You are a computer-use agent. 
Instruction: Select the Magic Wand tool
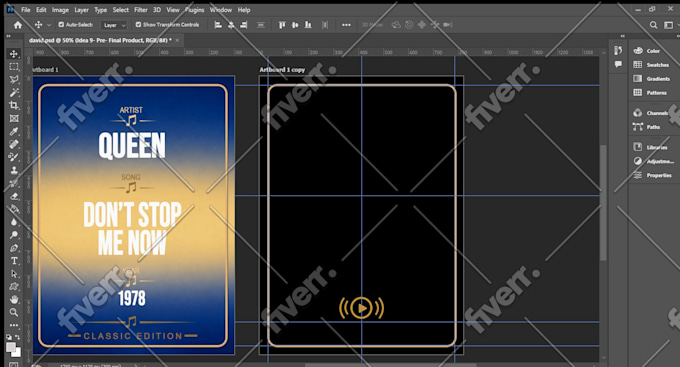pos(14,92)
